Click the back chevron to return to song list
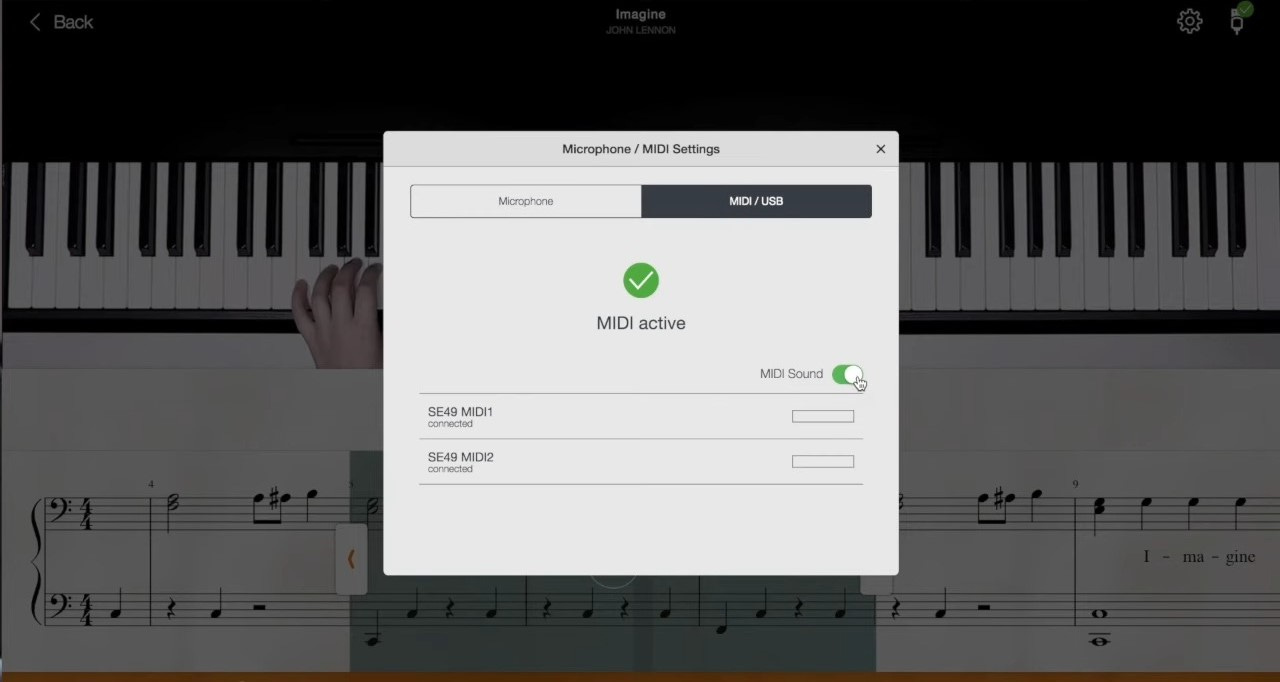Image resolution: width=1280 pixels, height=682 pixels. [35, 21]
